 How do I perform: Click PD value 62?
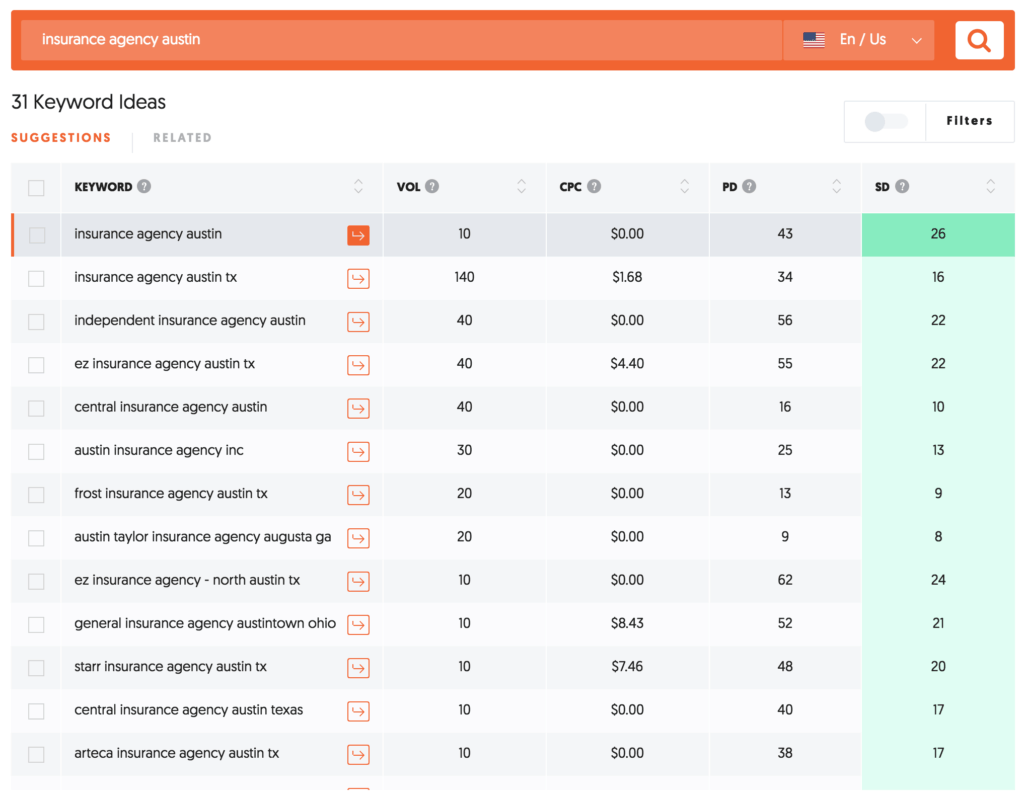[x=785, y=580]
